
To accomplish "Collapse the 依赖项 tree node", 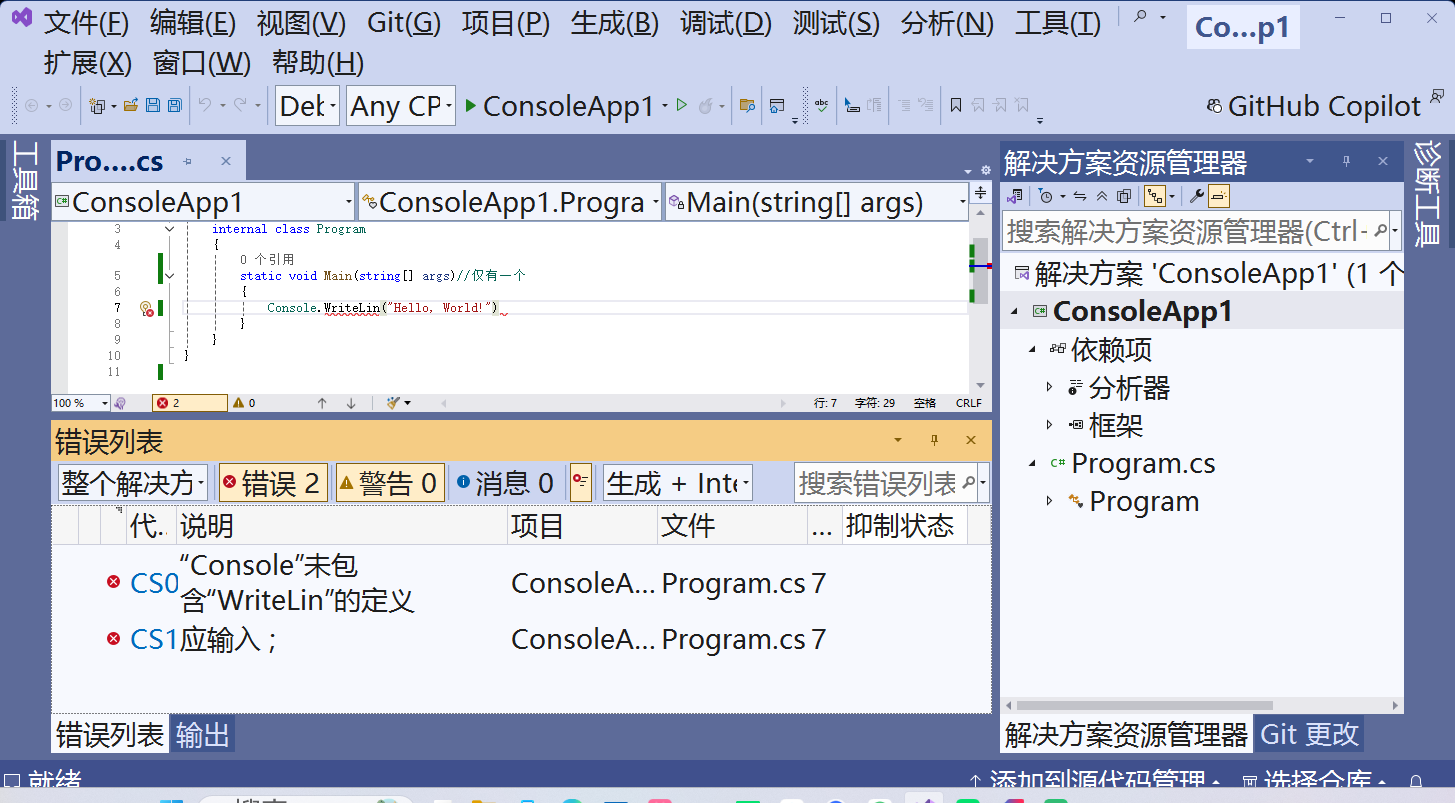I will [1031, 349].
